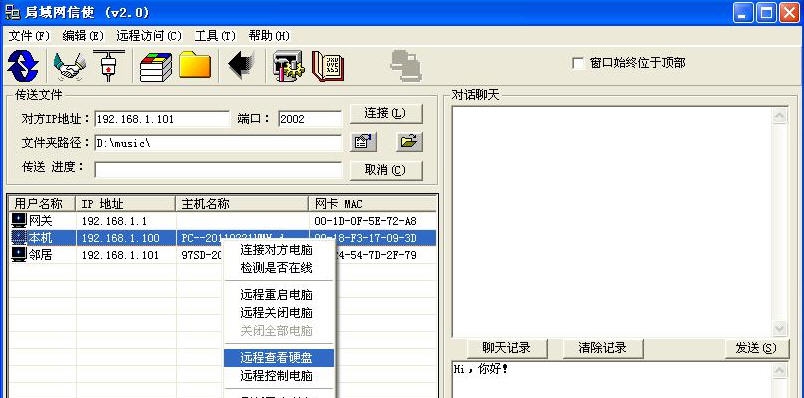Click the 用户名称 column header
Screen dimensions: 804x398
click(42, 204)
